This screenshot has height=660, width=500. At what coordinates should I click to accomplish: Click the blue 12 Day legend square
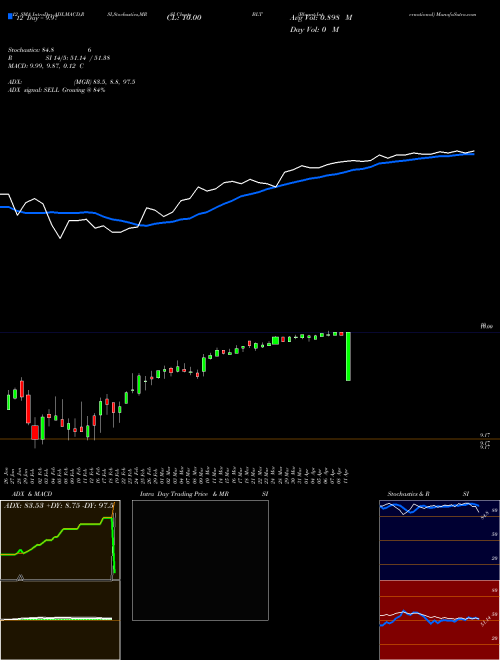click(x=11, y=16)
